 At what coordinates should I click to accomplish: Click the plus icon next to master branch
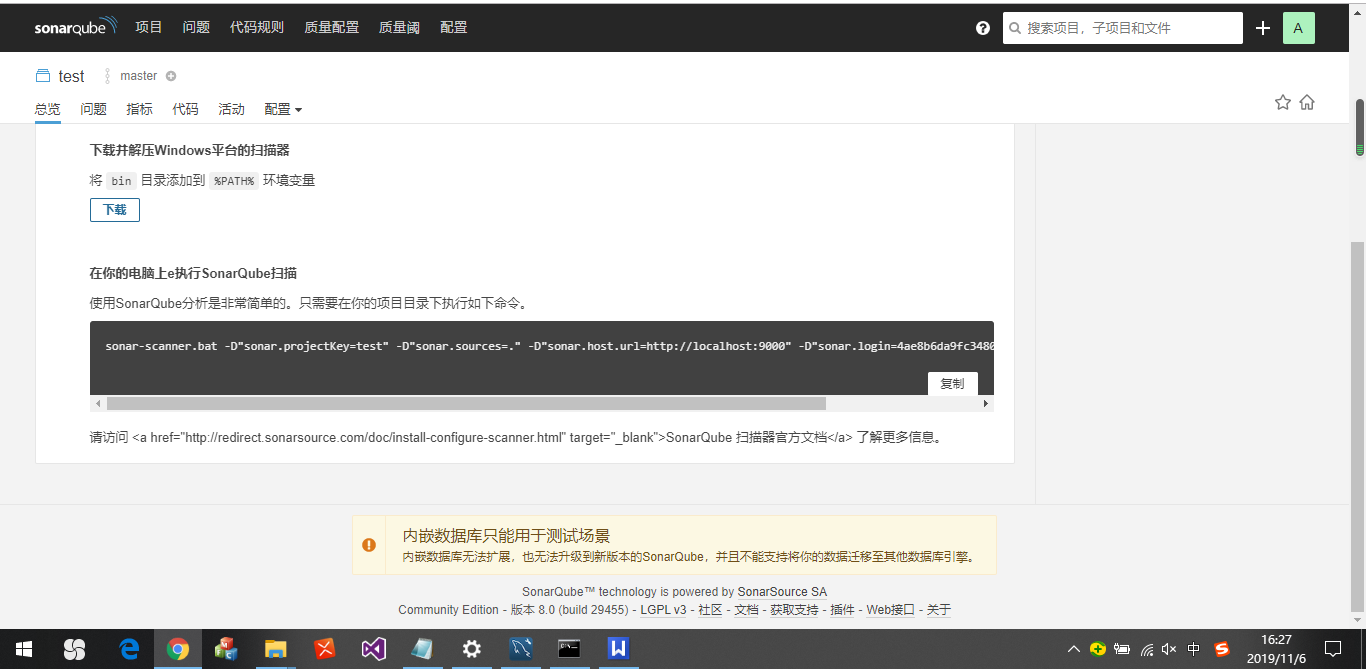pos(171,76)
